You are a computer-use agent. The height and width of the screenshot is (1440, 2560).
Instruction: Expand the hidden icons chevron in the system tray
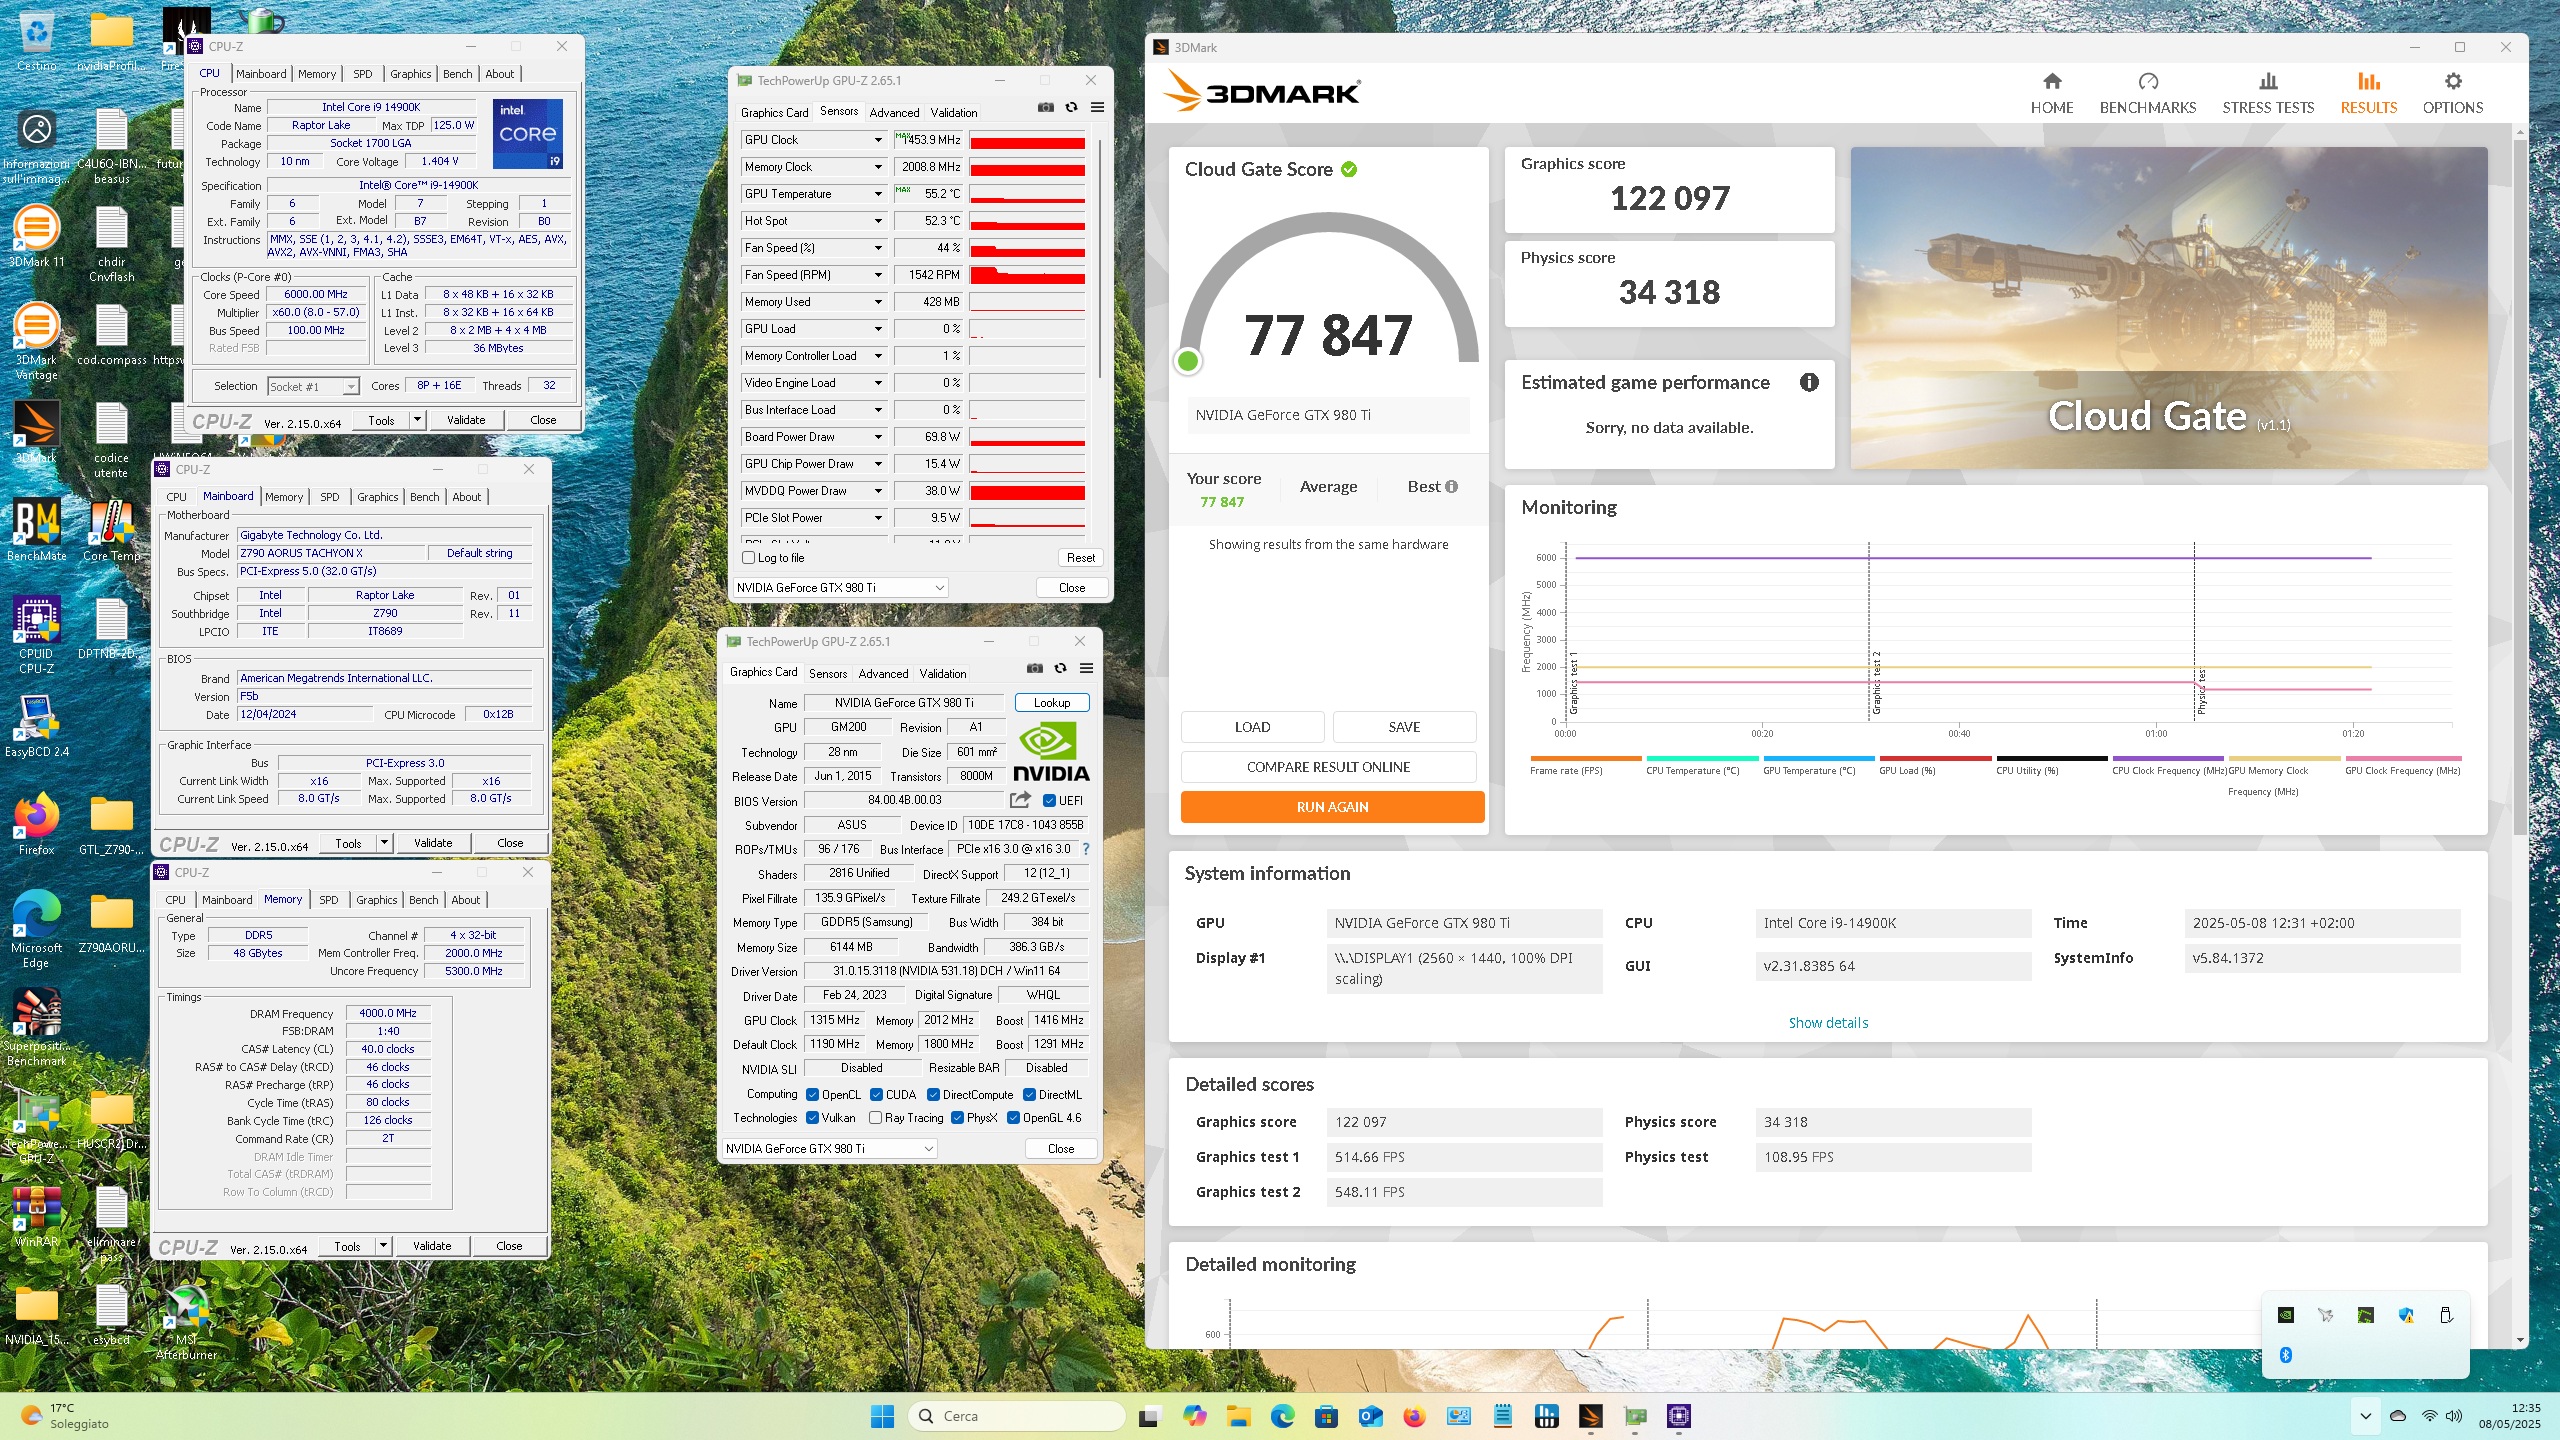tap(2365, 1416)
